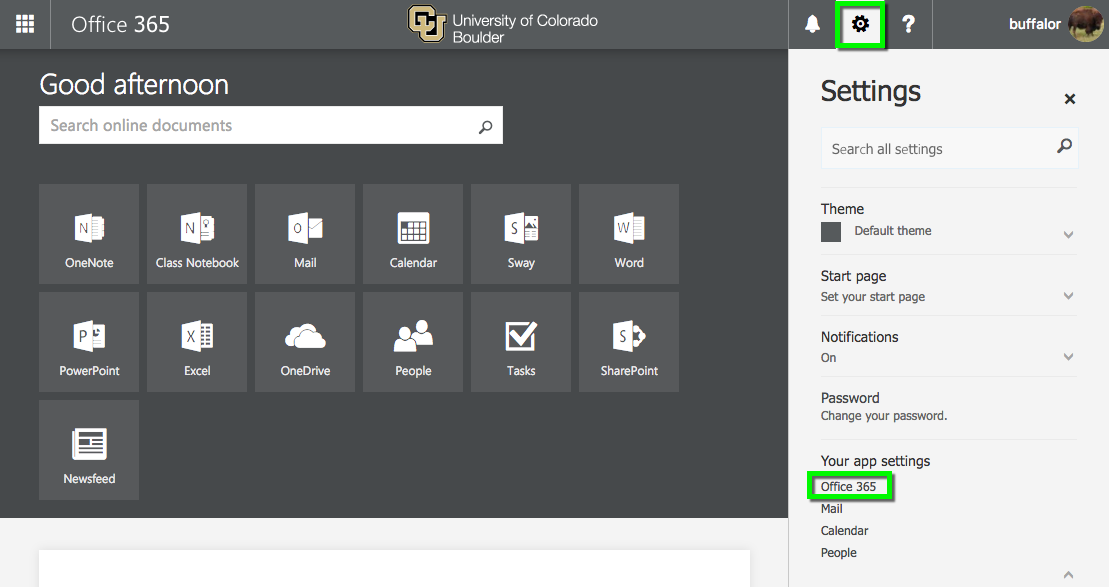Viewport: 1109px width, 587px height.
Task: Click the search icon in online documents box
Action: pos(485,127)
